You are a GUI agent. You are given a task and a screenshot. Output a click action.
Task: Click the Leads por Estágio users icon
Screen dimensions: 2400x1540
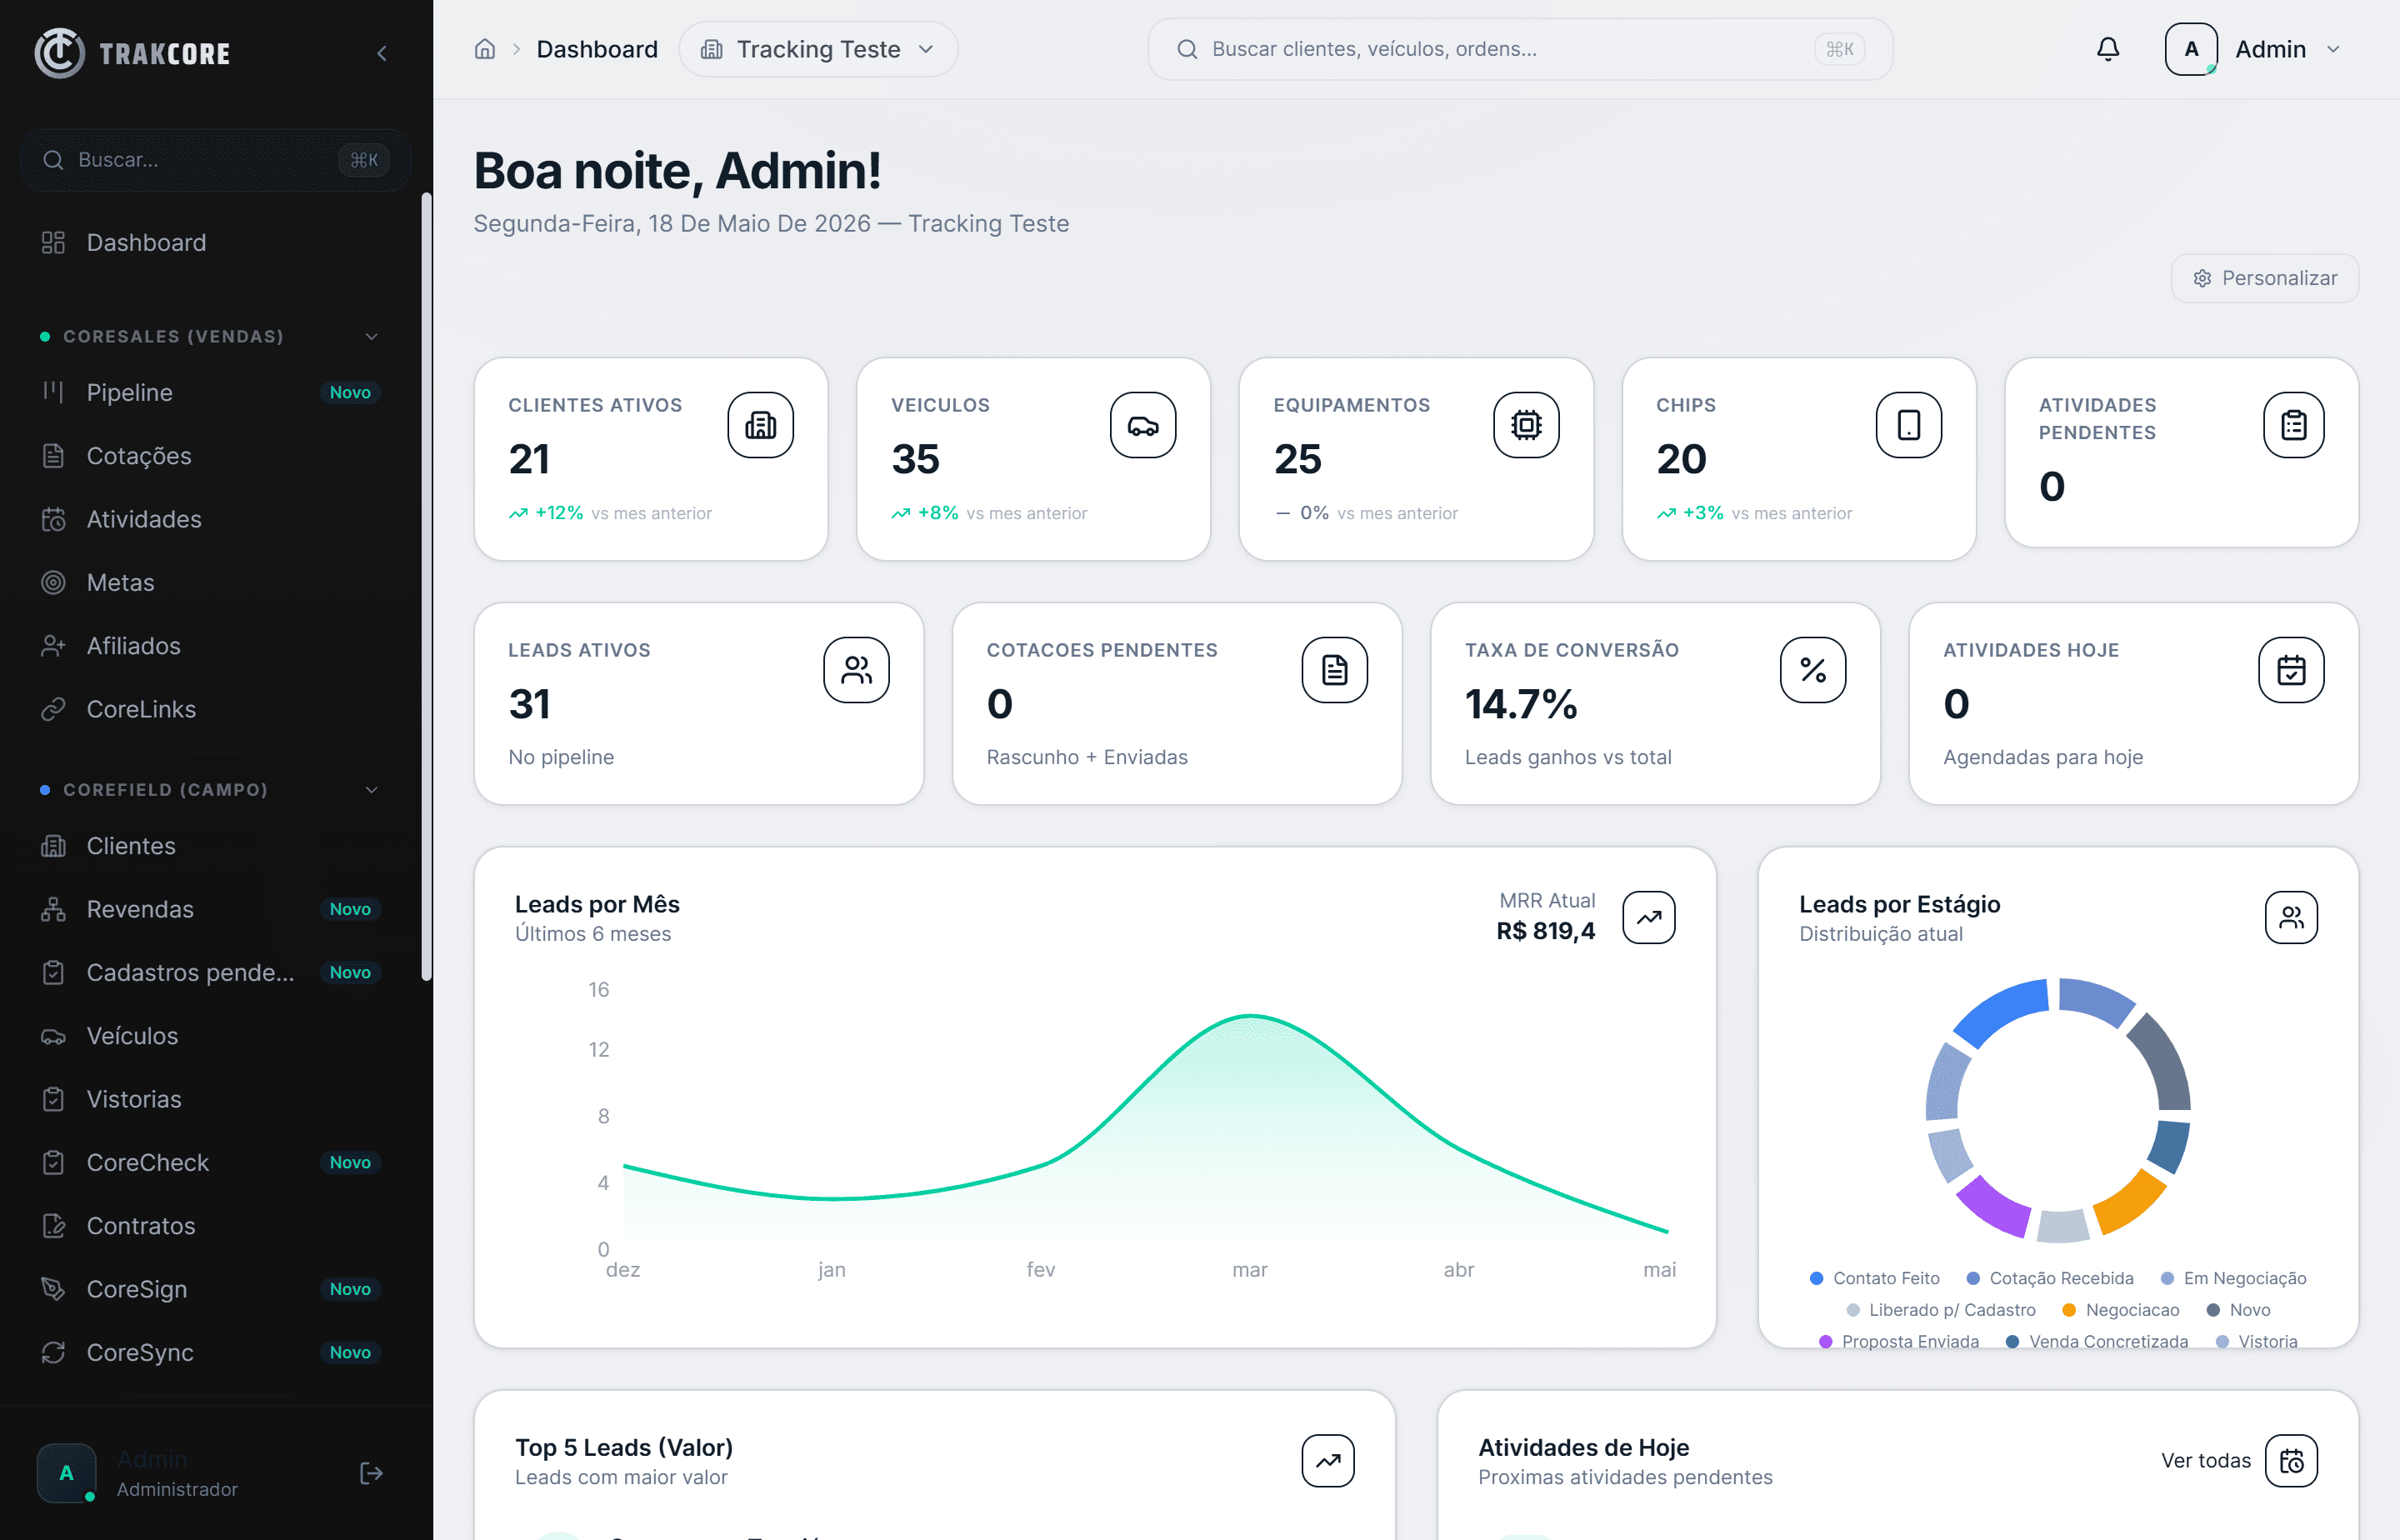tap(2291, 917)
